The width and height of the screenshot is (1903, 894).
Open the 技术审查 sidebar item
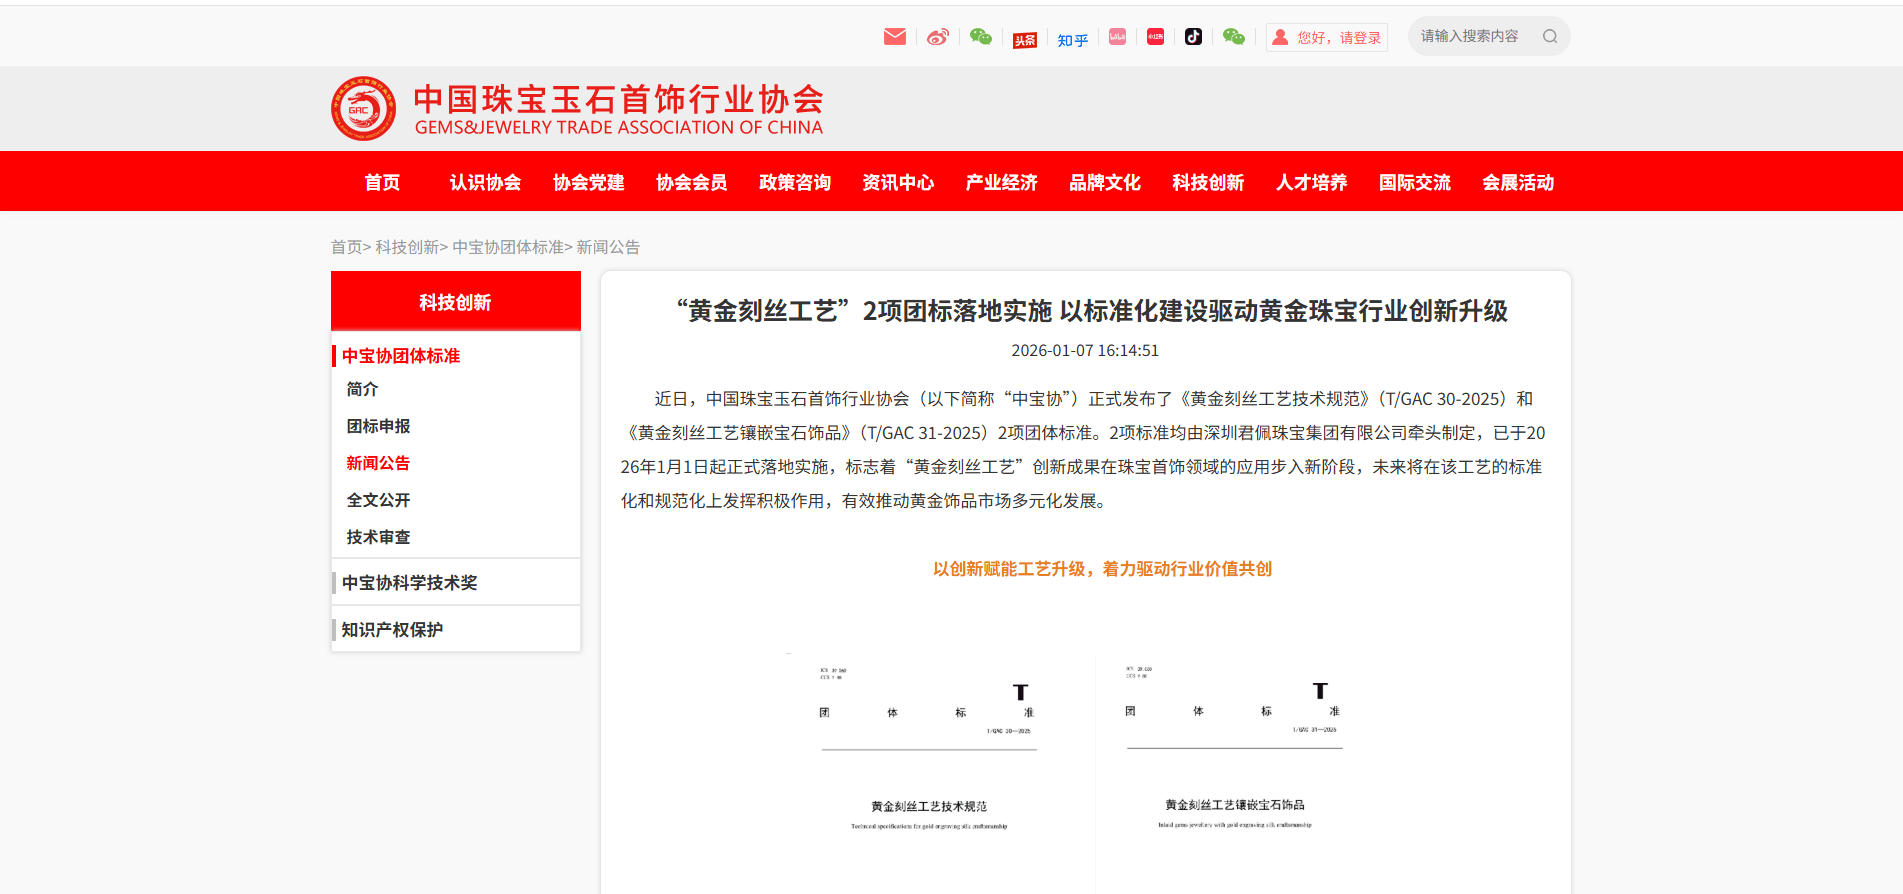(x=378, y=537)
